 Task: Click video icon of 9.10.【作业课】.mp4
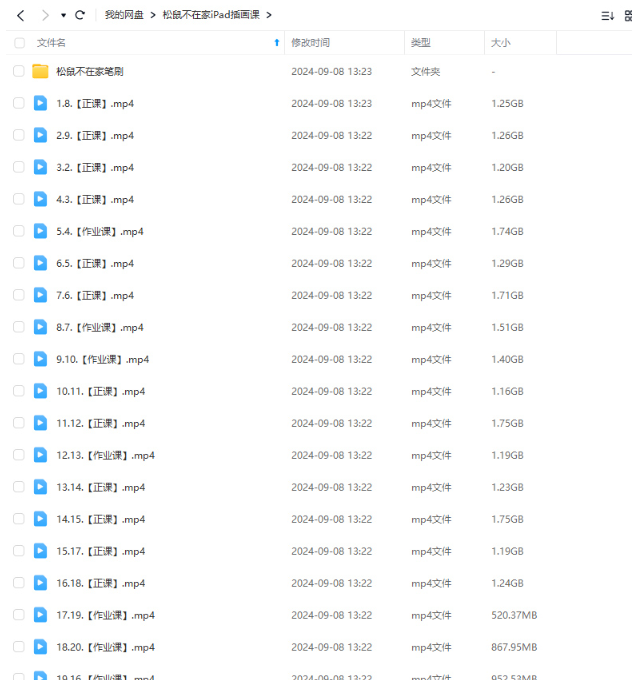40,359
